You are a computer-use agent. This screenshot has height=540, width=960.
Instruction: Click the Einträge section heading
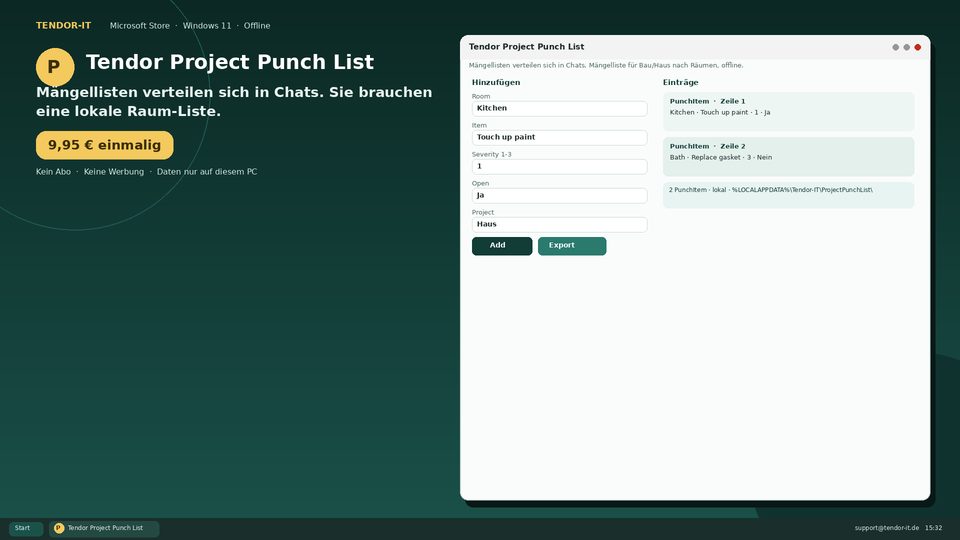click(680, 82)
